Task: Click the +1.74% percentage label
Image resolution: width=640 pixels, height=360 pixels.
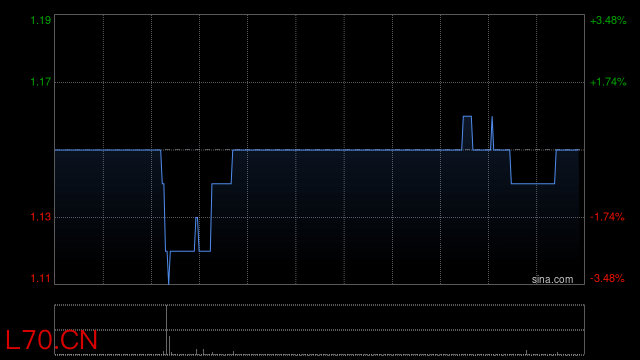Action: [608, 82]
